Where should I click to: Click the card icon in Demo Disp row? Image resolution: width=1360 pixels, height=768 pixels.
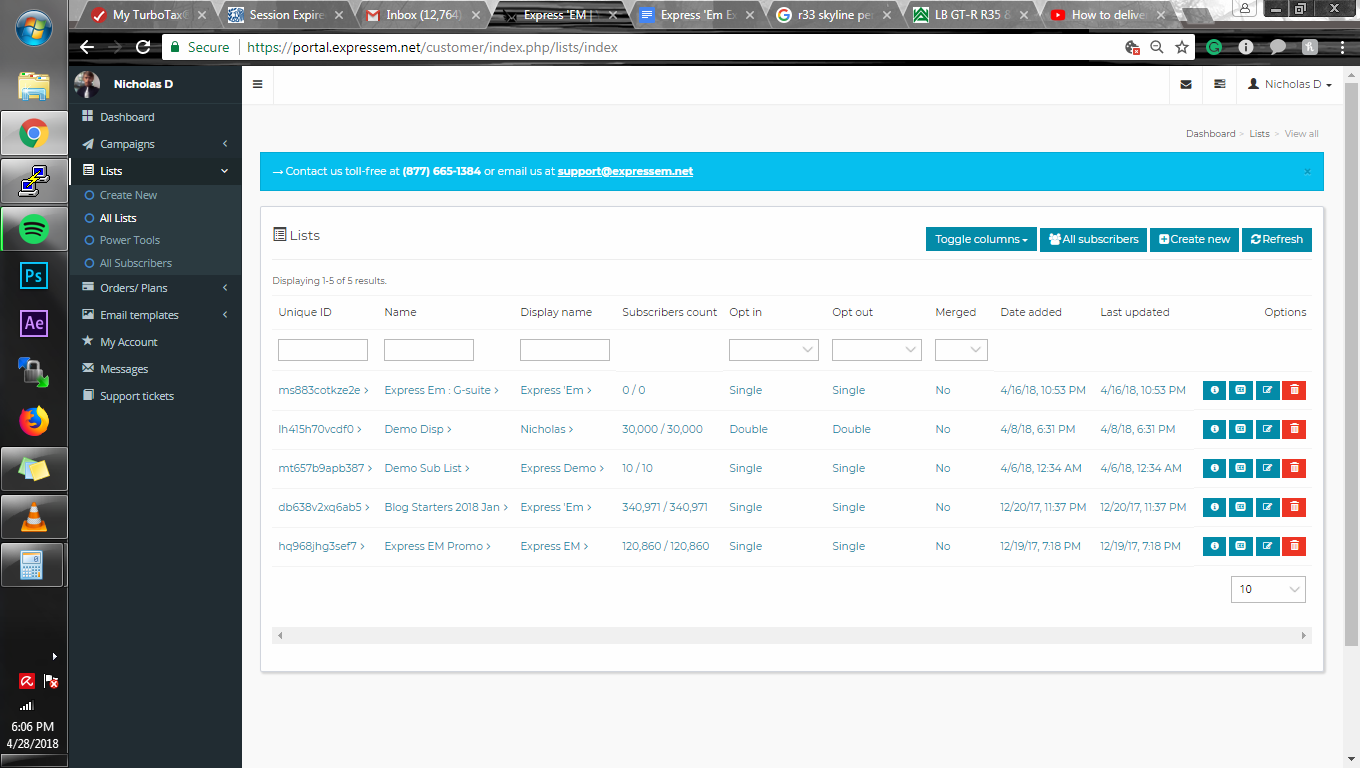1241,429
